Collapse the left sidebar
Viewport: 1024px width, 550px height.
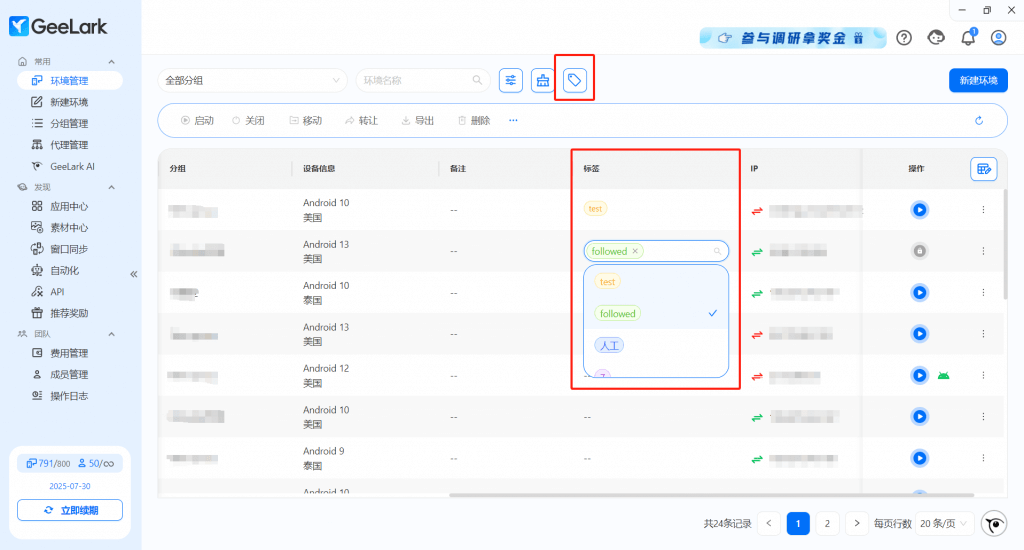pyautogui.click(x=134, y=274)
